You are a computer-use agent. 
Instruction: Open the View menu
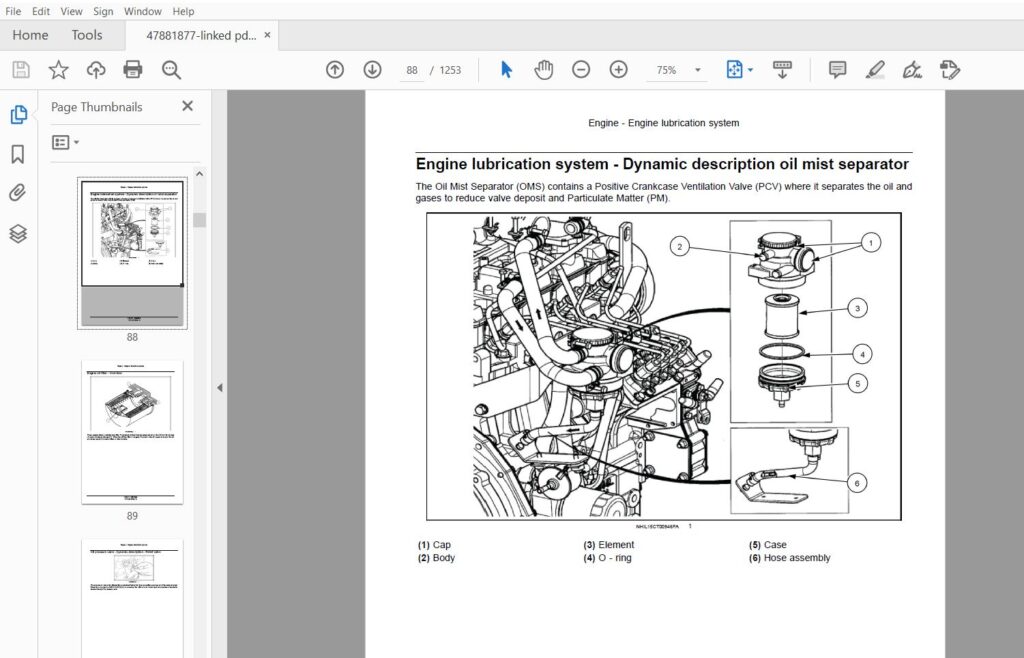click(71, 11)
